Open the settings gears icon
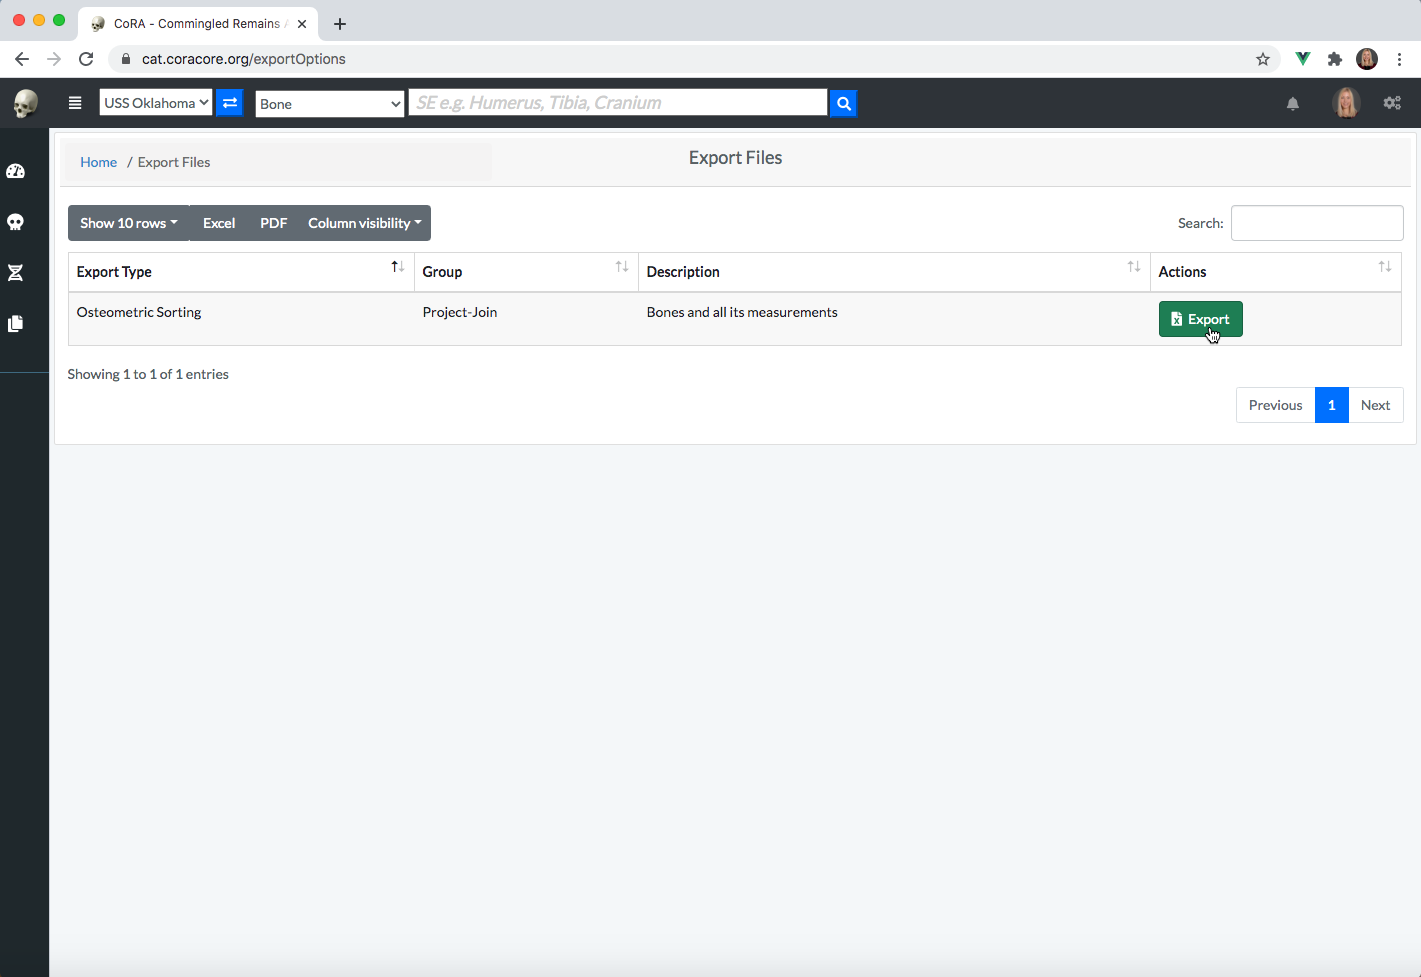The height and width of the screenshot is (977, 1421). [1392, 102]
